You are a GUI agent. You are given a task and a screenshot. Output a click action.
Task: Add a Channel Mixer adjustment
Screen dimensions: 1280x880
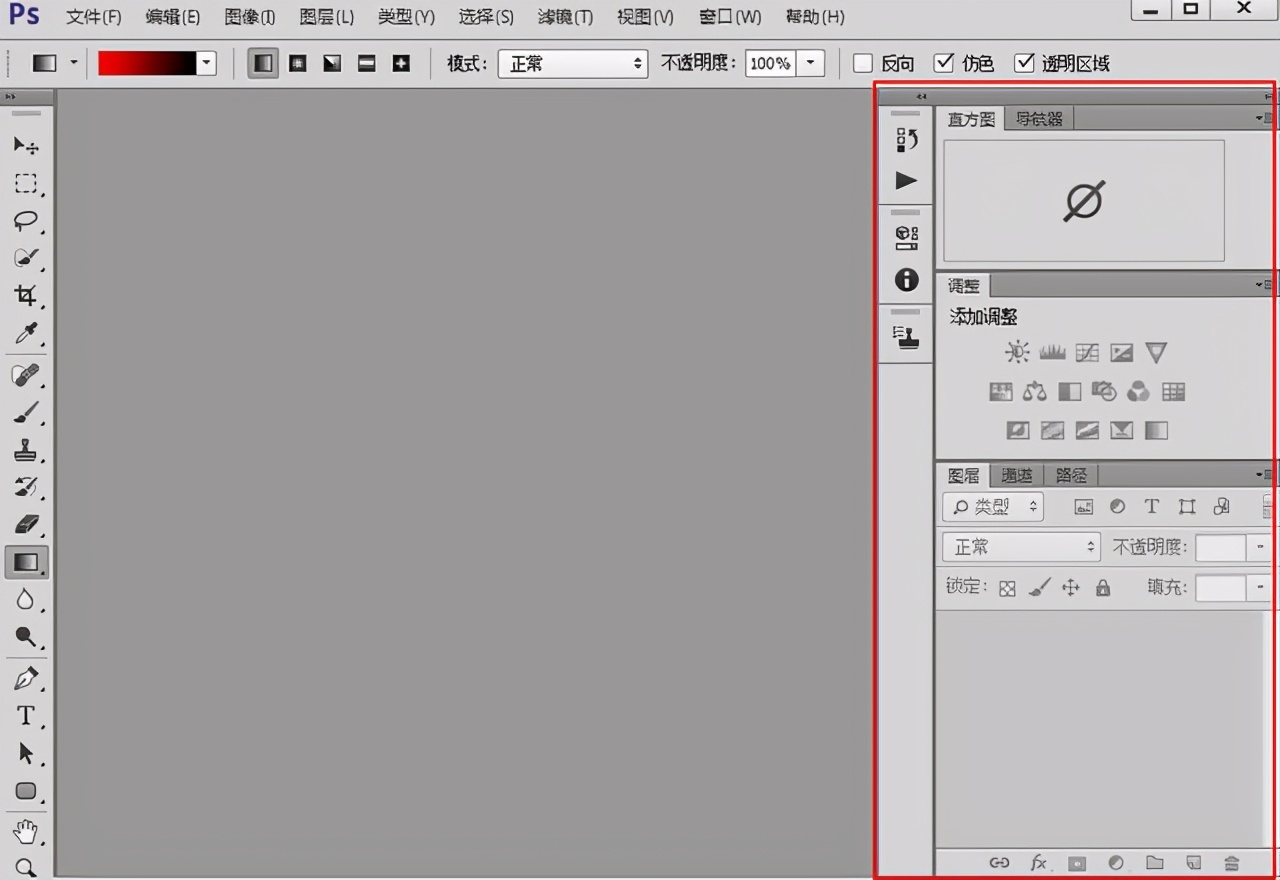point(1138,392)
